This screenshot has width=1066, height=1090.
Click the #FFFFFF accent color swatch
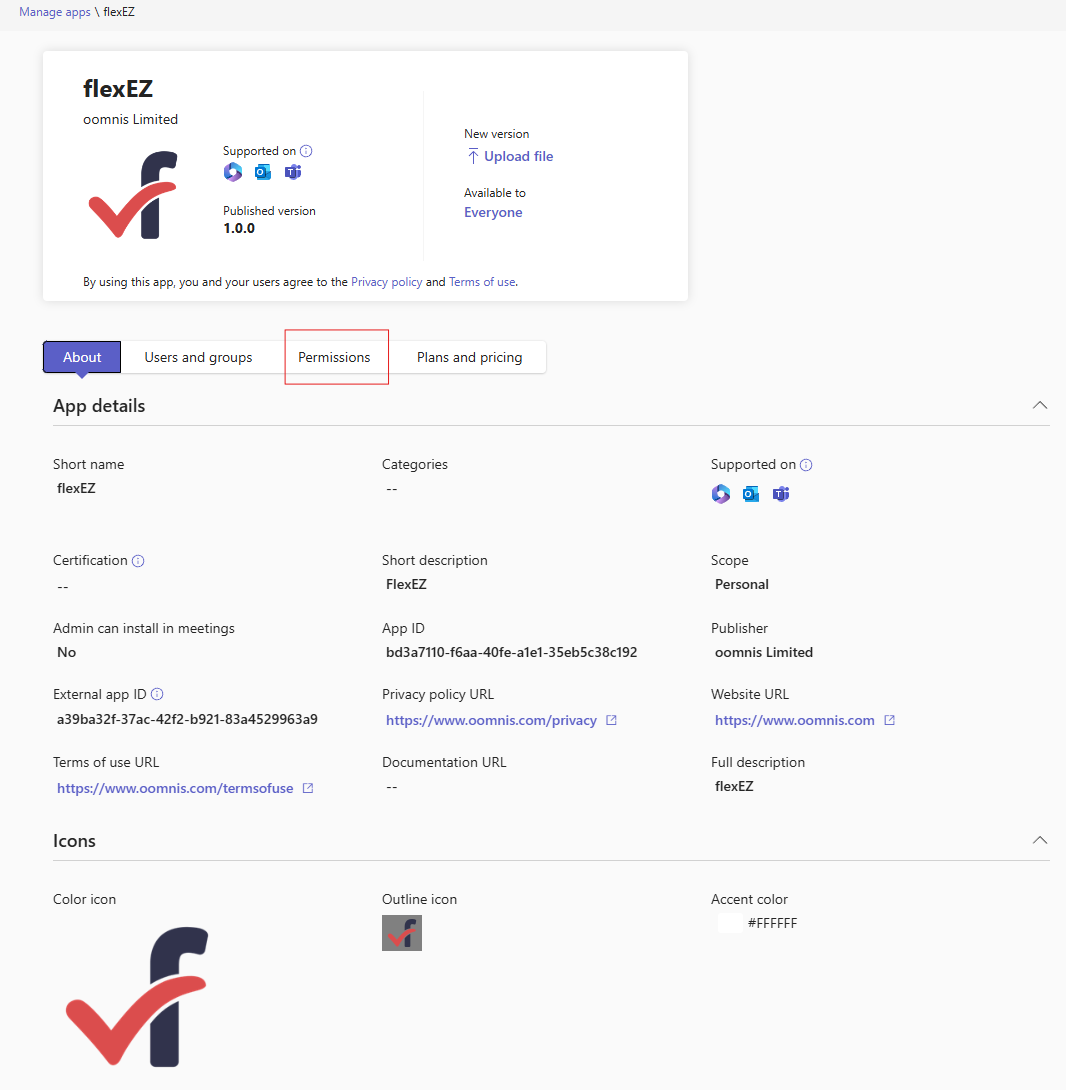729,923
